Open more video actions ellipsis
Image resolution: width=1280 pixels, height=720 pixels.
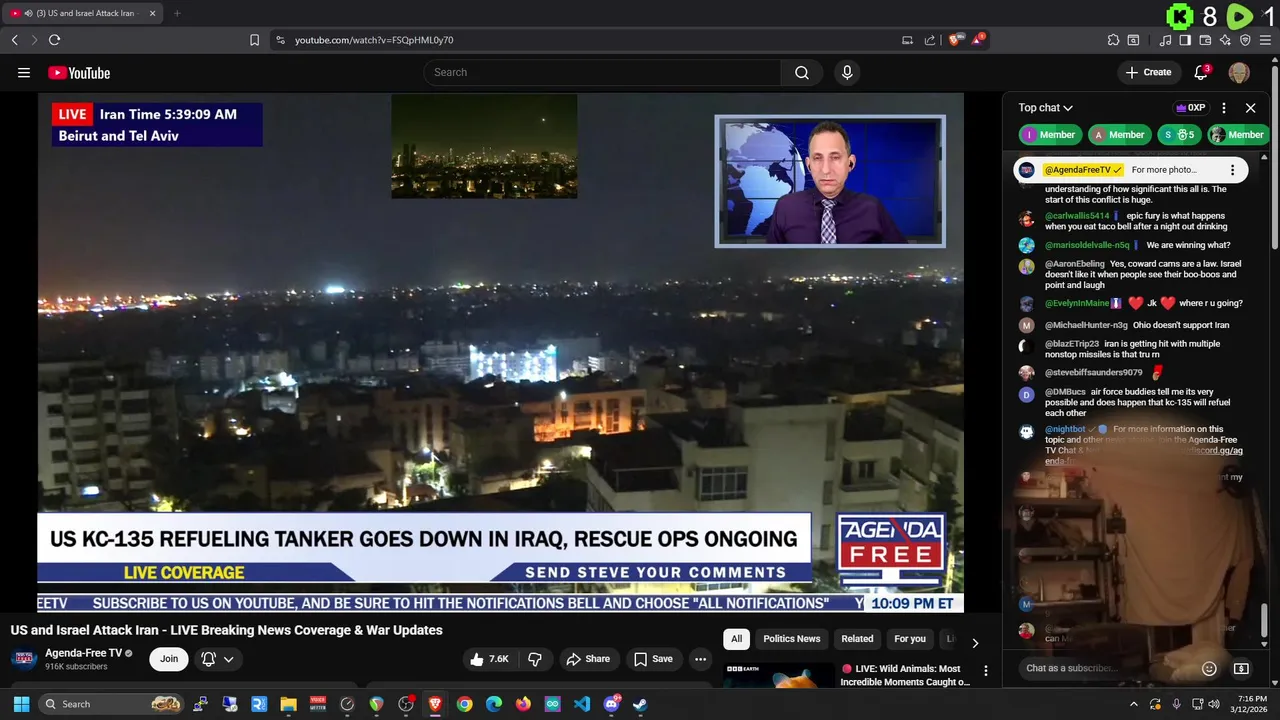tap(700, 659)
